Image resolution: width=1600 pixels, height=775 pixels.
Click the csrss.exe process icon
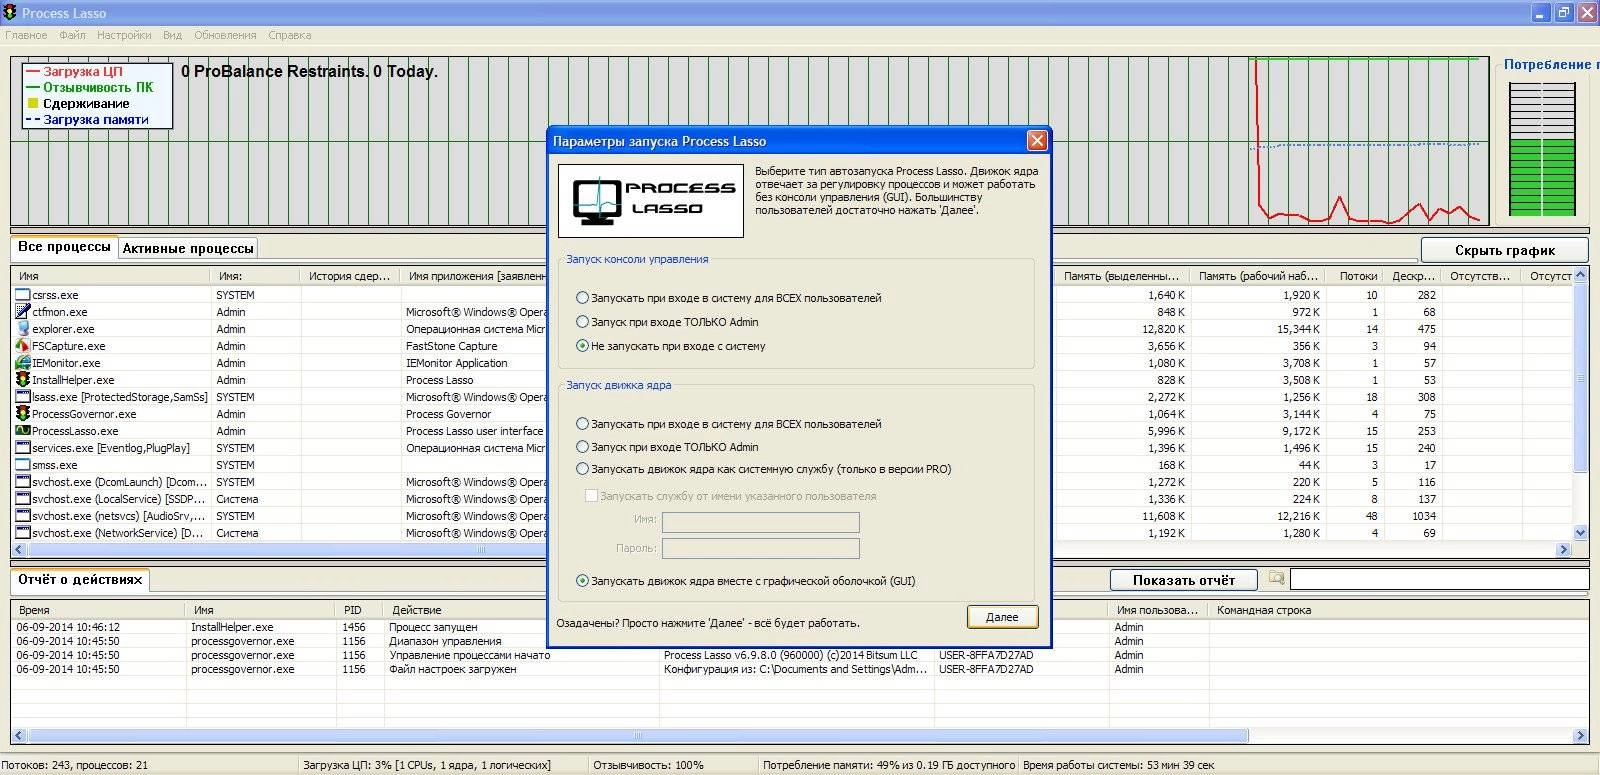coord(23,295)
